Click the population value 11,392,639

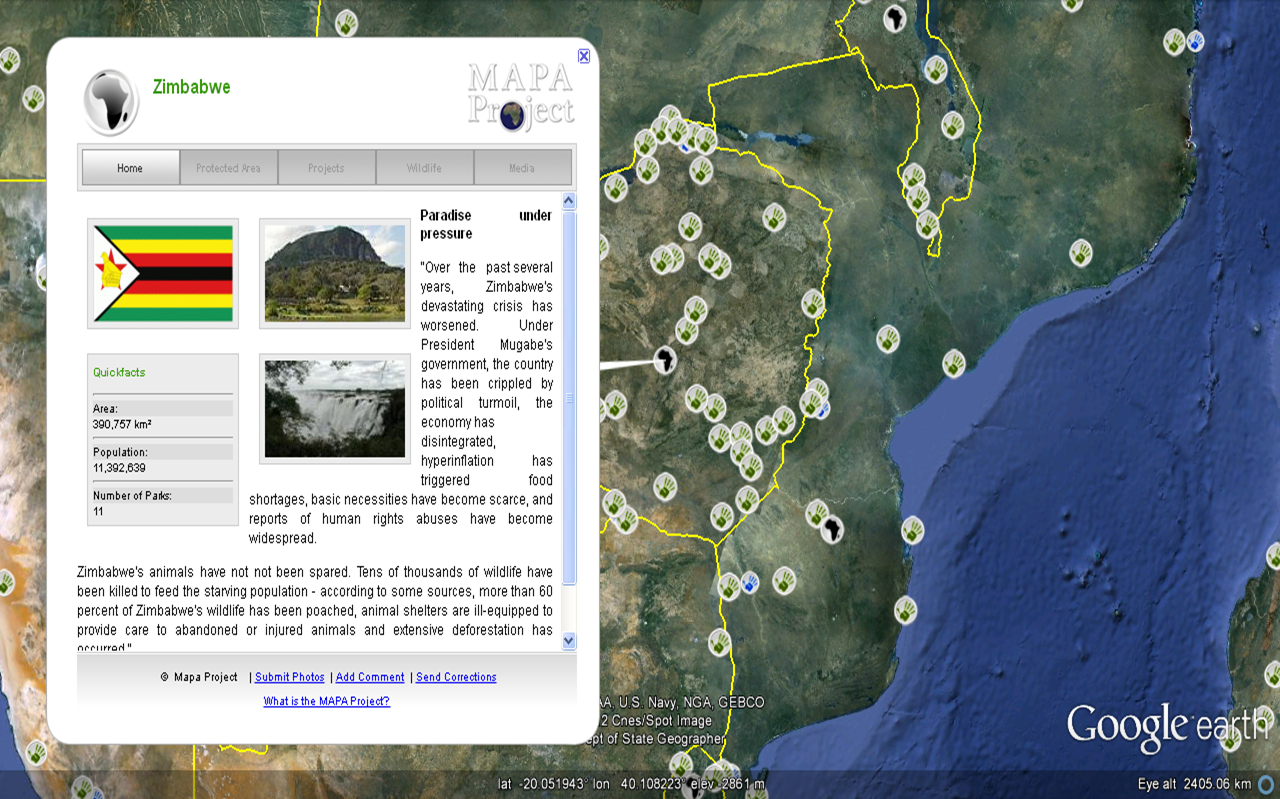pos(119,467)
